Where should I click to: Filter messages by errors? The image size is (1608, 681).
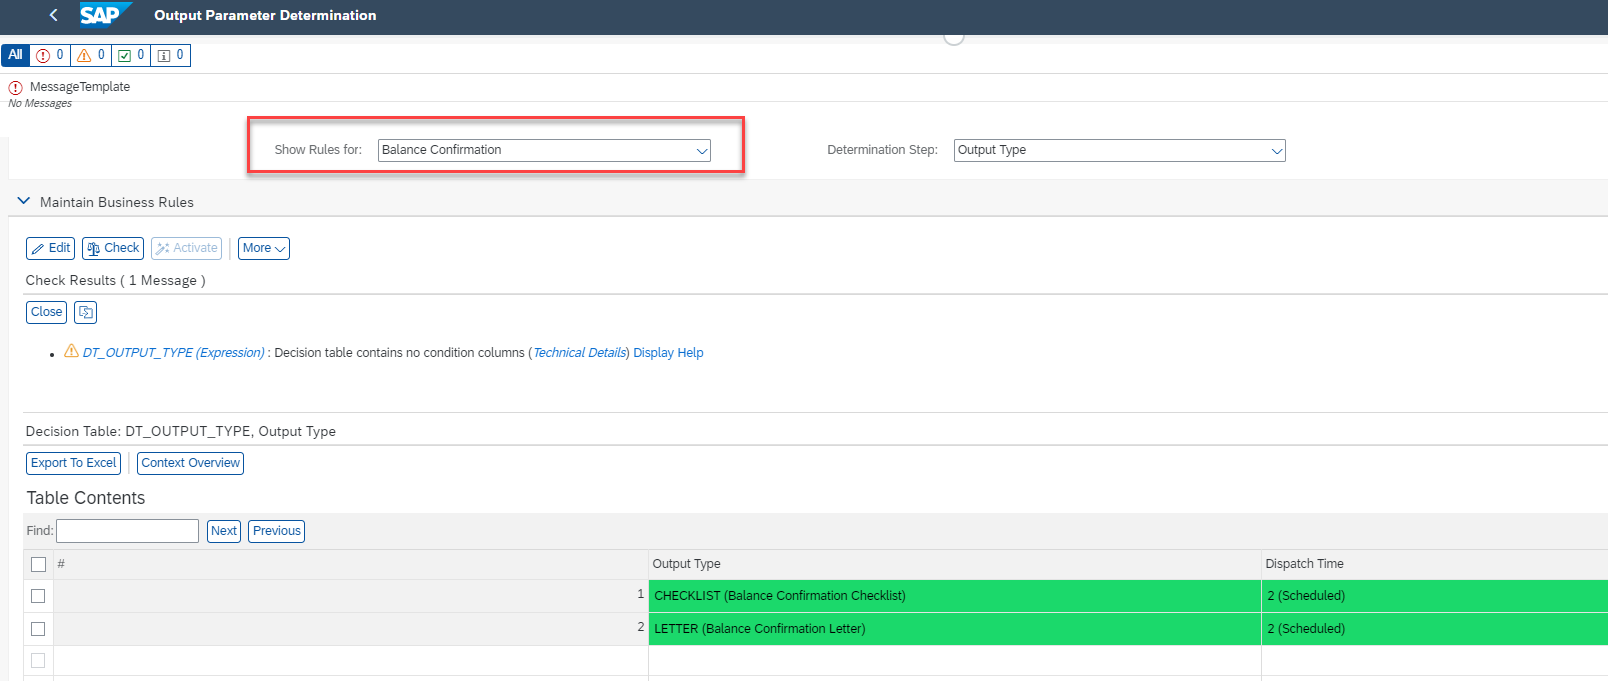tap(50, 55)
